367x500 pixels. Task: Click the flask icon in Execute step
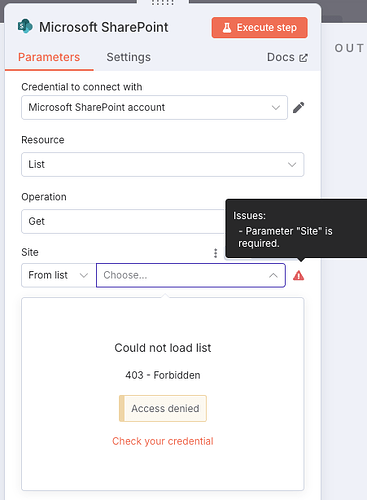tap(227, 28)
